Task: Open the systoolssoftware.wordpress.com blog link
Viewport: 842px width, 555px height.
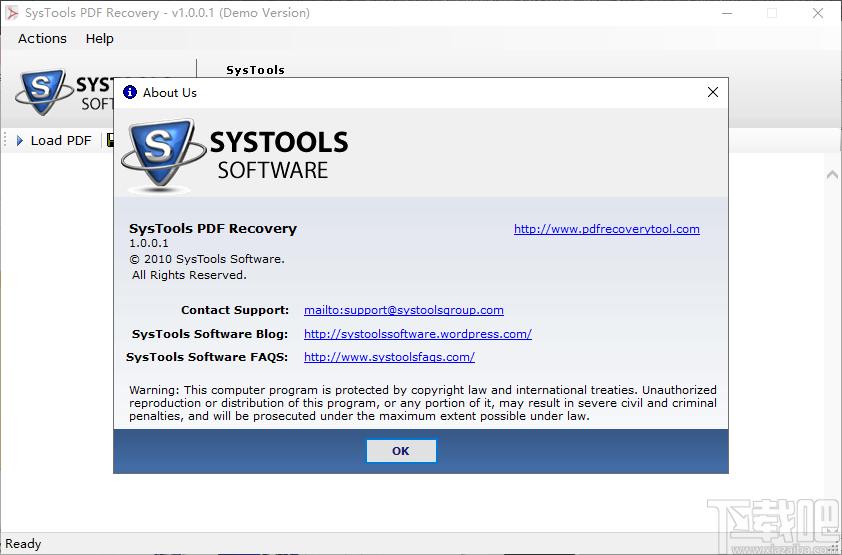Action: click(418, 334)
